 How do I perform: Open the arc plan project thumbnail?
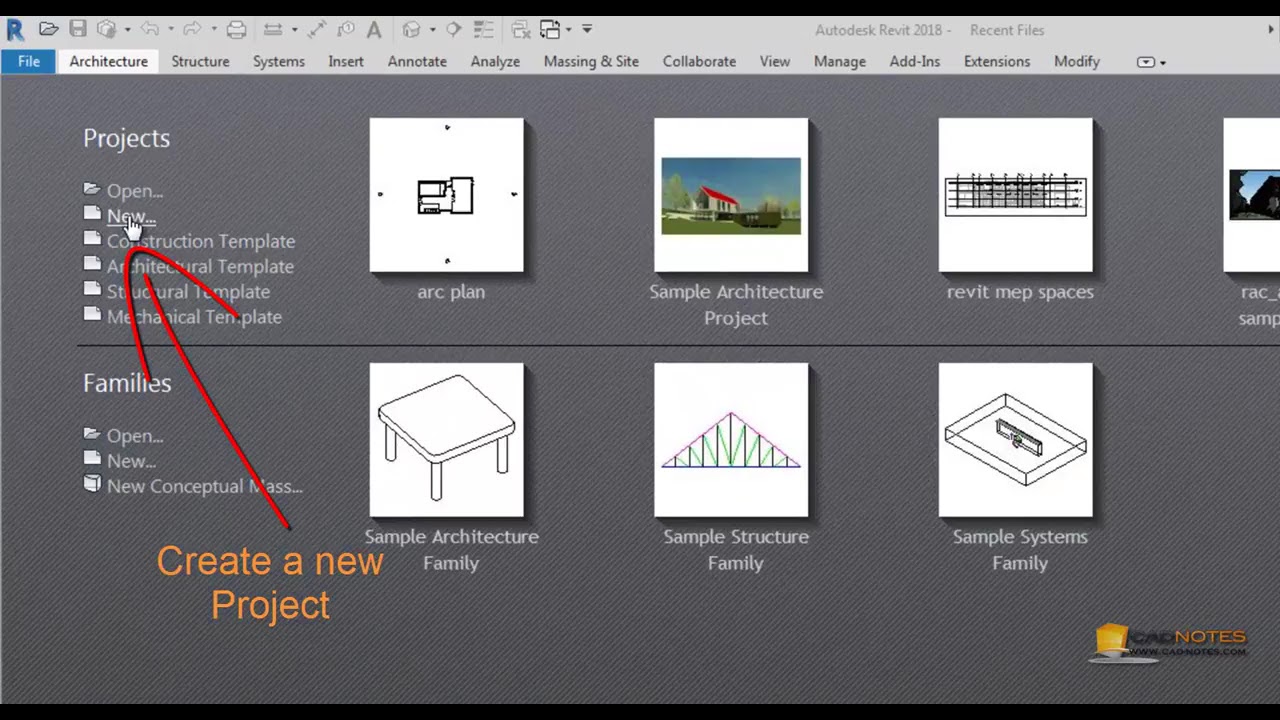[x=446, y=195]
